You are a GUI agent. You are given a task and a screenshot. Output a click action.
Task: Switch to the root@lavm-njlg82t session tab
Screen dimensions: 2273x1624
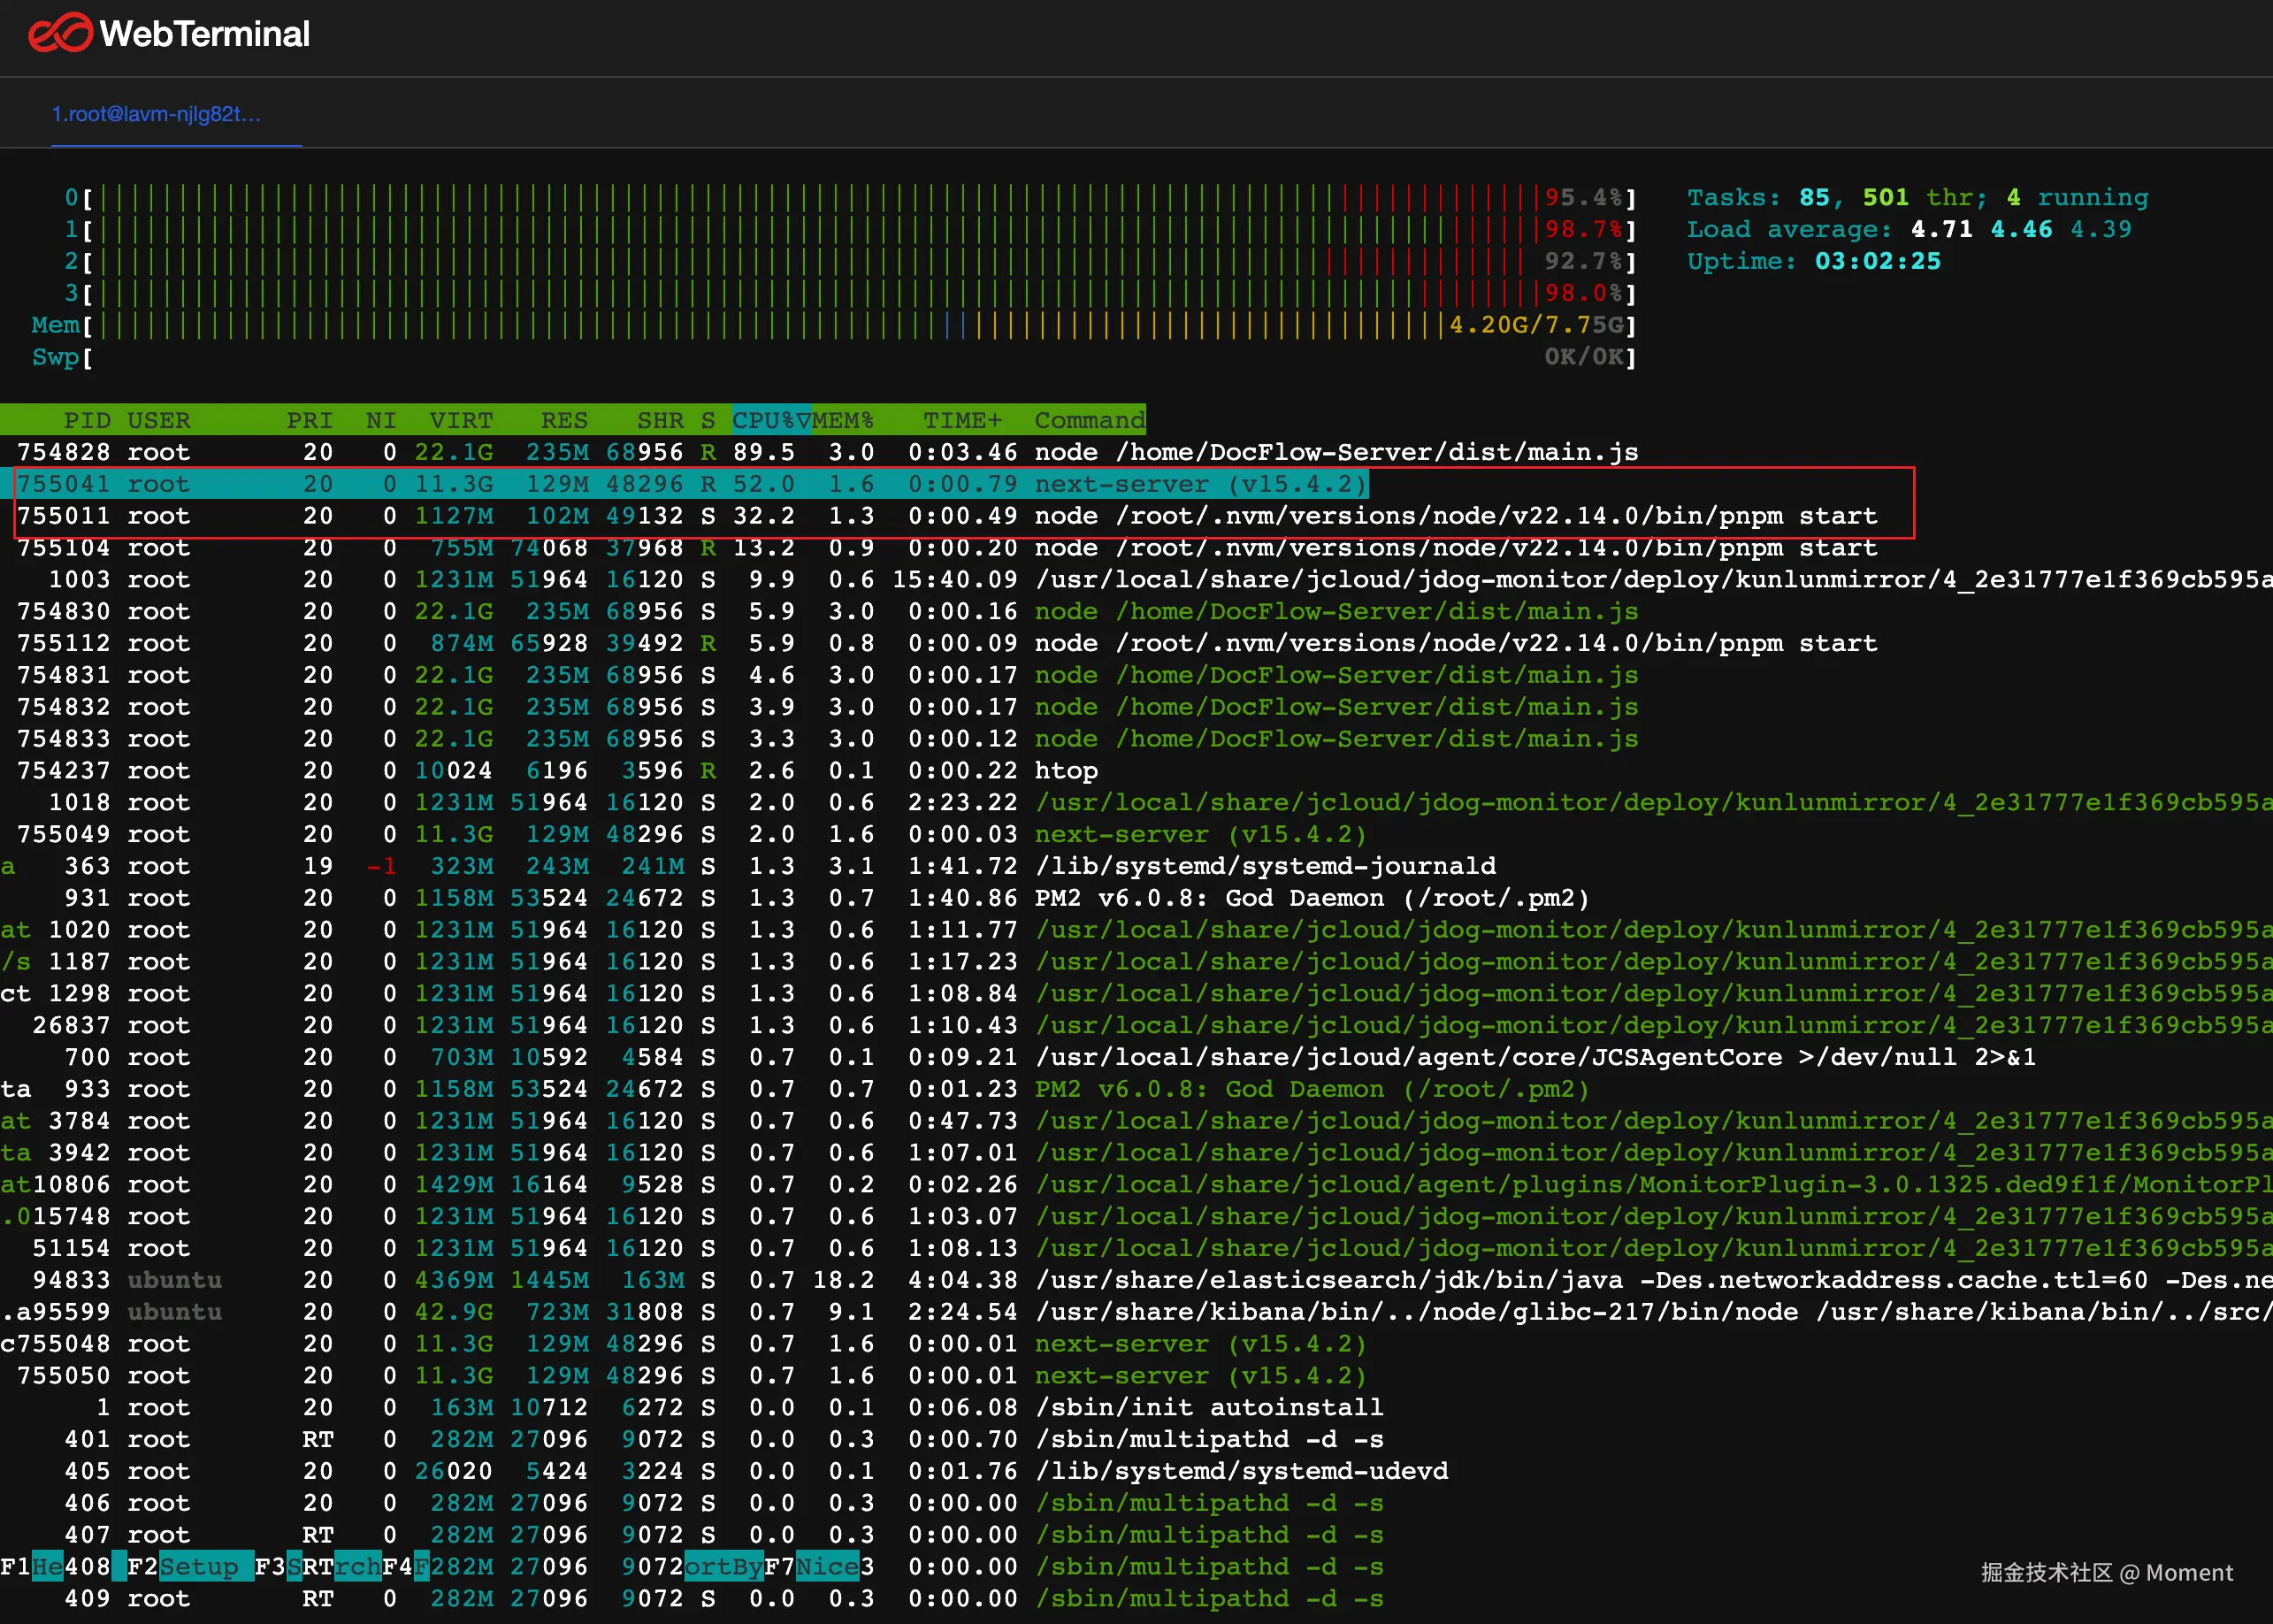coord(157,115)
